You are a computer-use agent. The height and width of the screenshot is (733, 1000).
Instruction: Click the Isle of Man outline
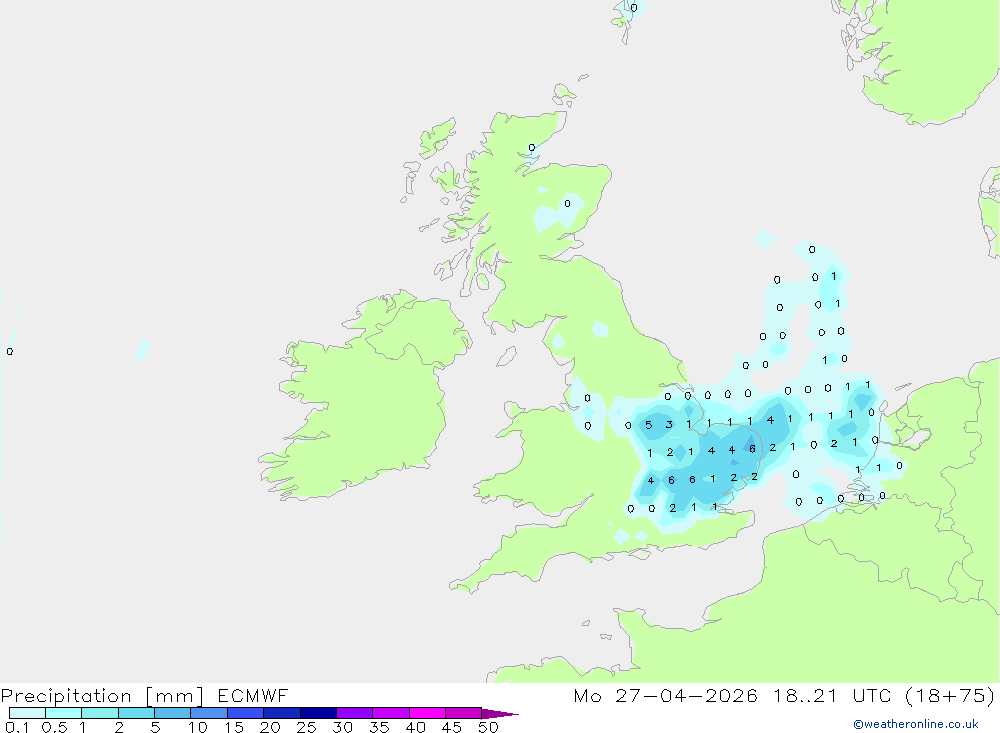coord(506,357)
